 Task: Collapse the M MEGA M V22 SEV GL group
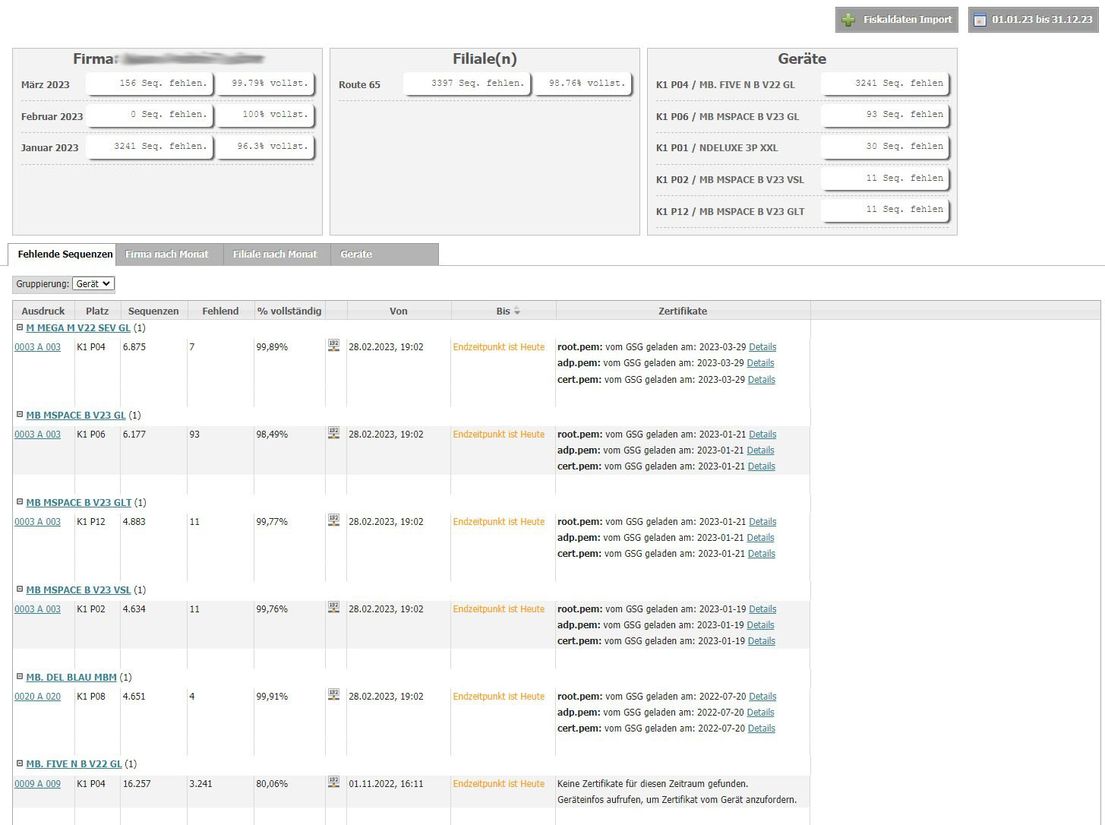(20, 328)
